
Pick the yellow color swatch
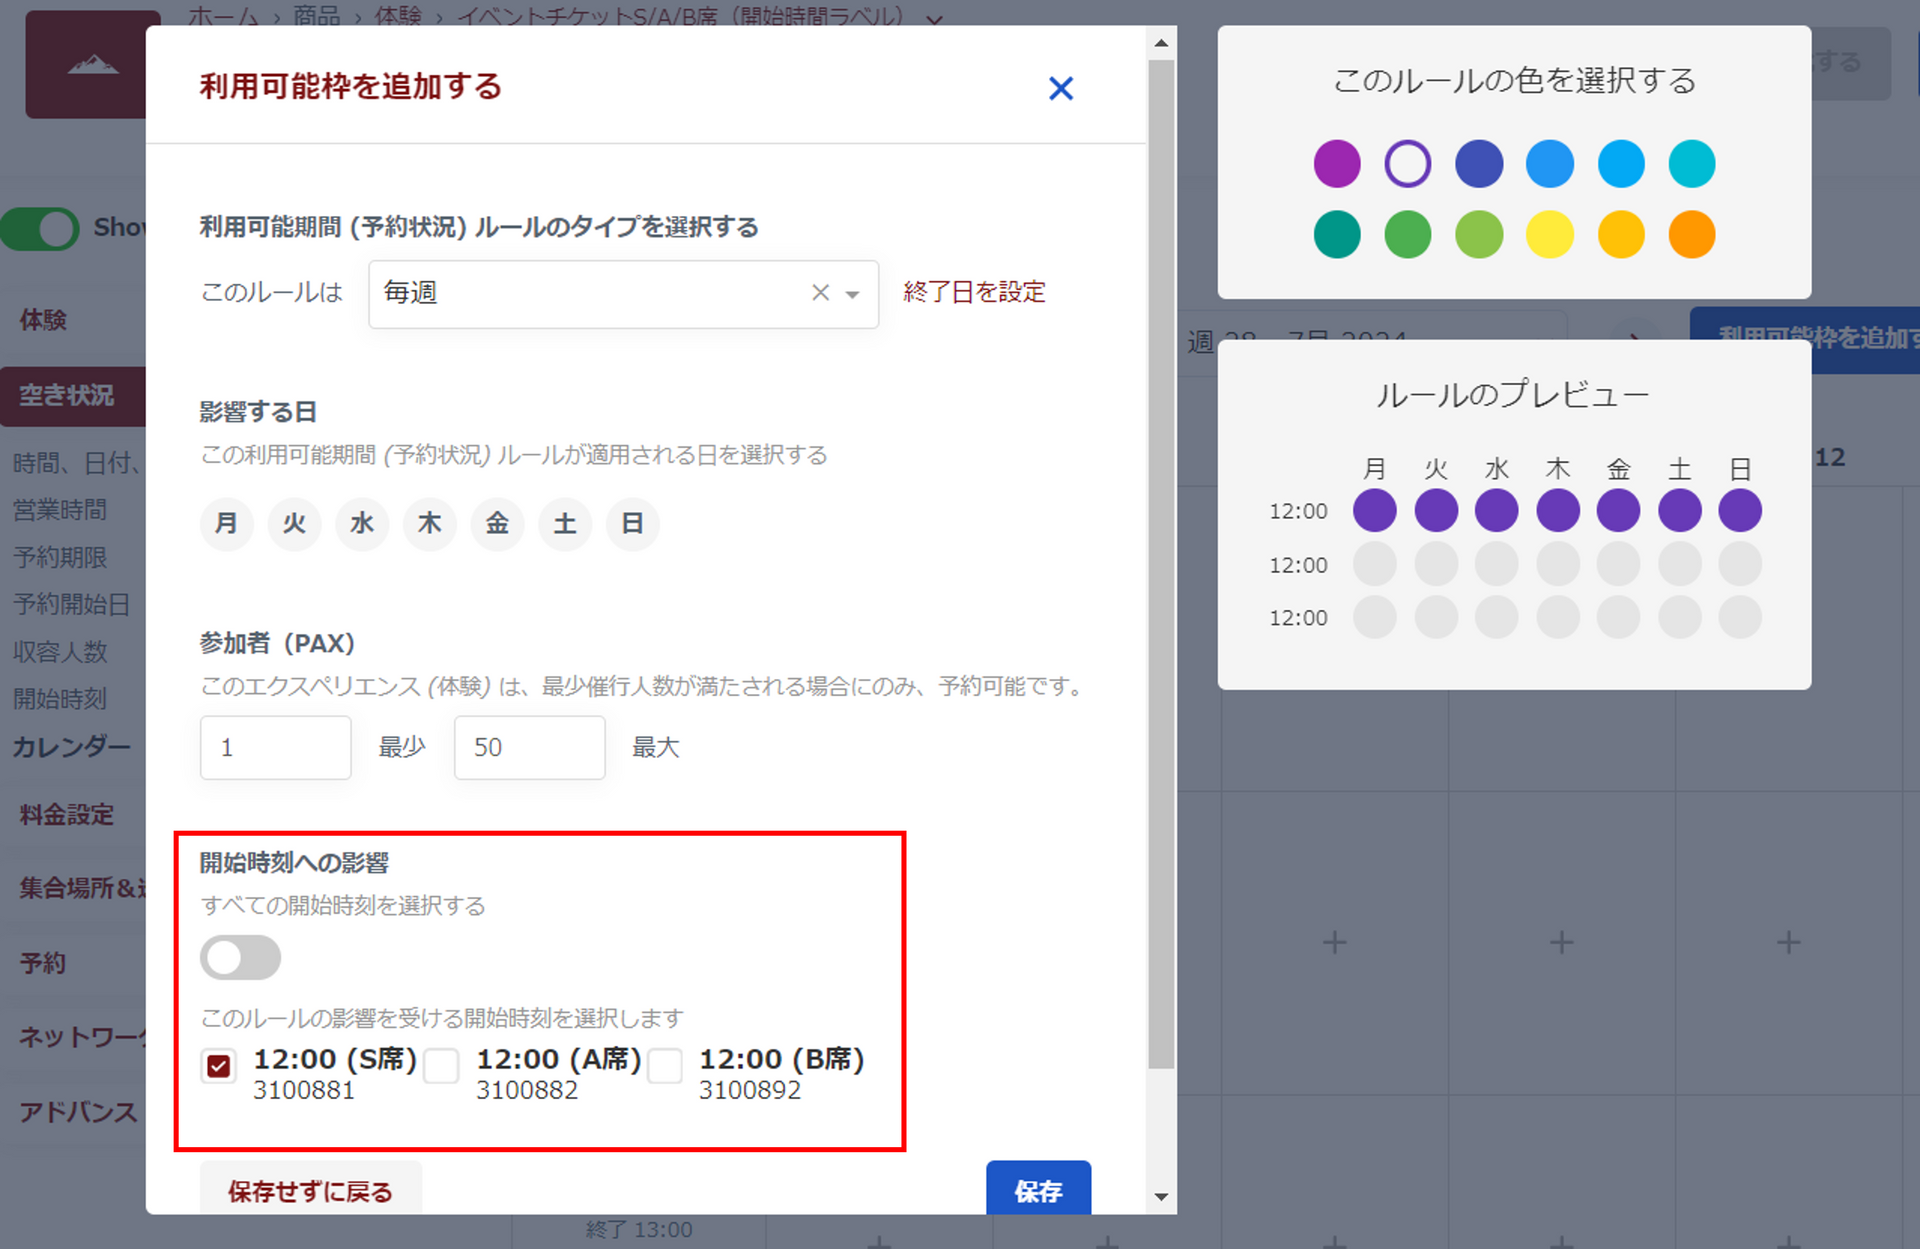click(1549, 235)
